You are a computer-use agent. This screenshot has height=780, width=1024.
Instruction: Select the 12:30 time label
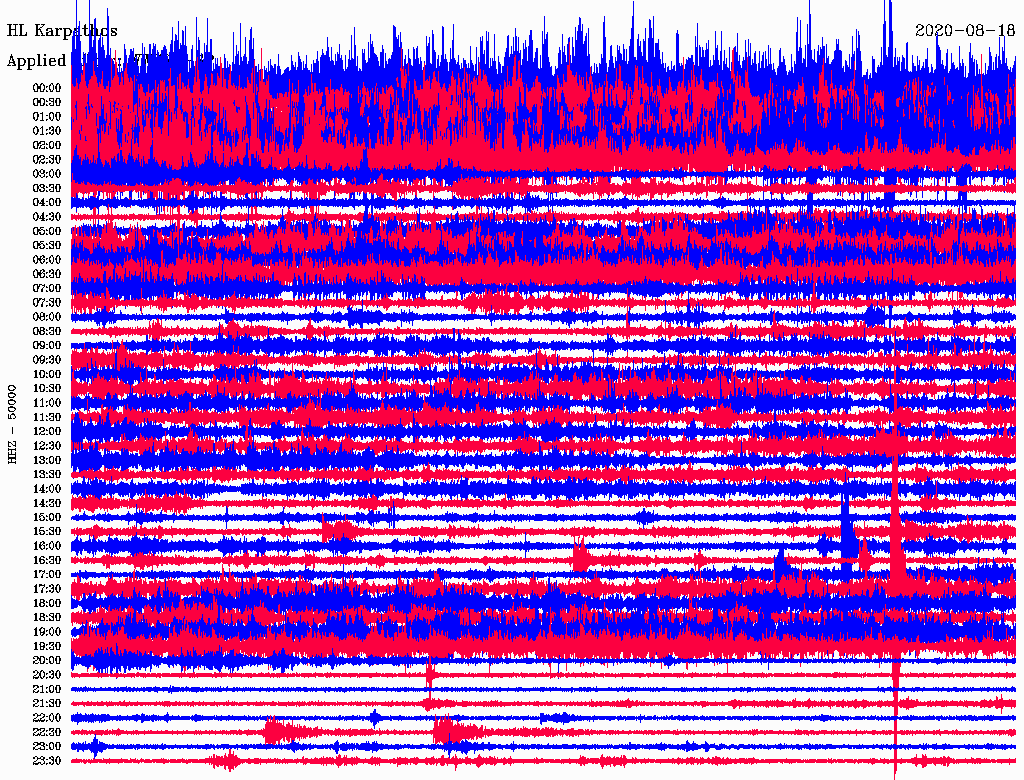(x=47, y=446)
